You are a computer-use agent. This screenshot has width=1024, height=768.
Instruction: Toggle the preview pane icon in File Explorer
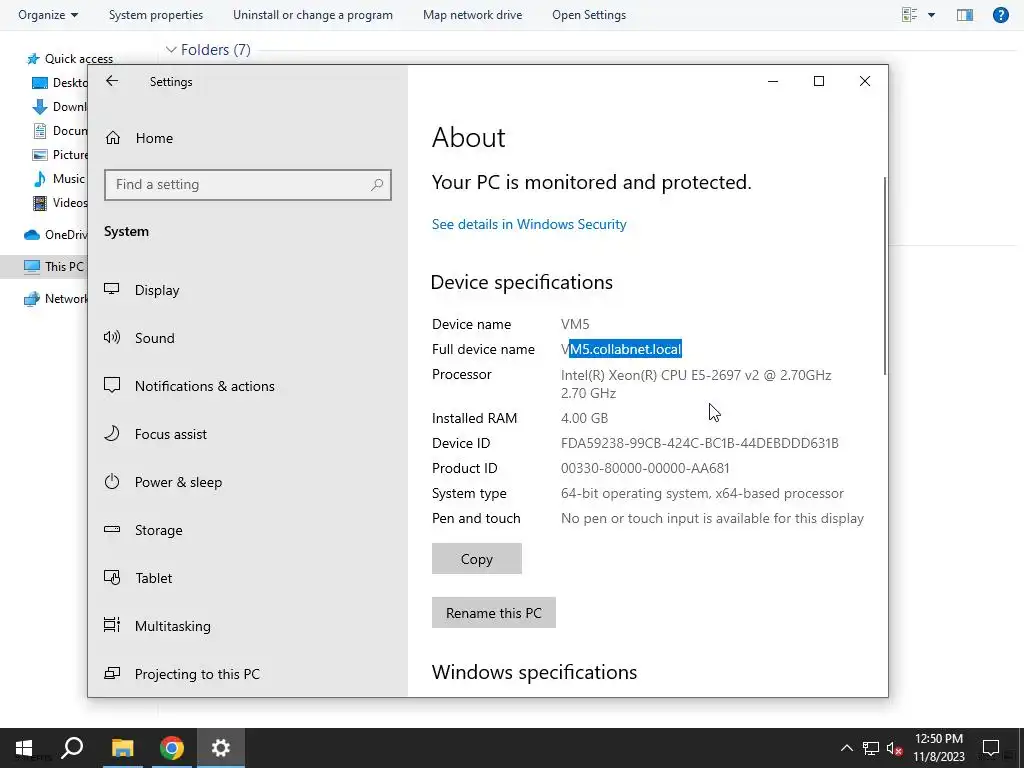(965, 15)
